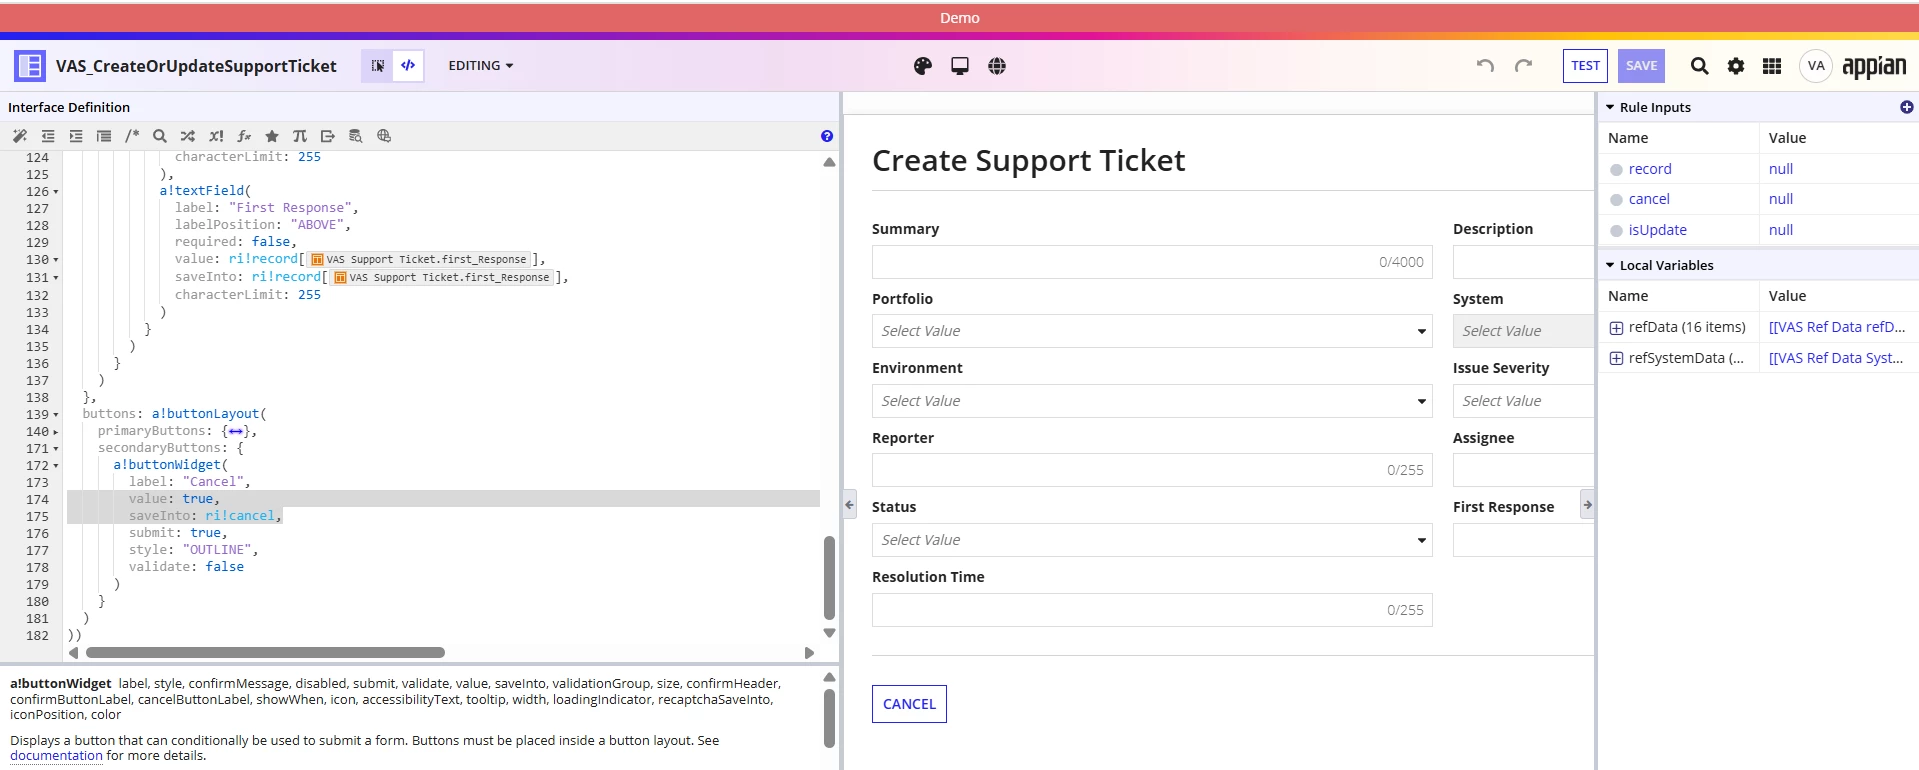Click the interface object icon beside title
This screenshot has height=770, width=1919.
[30, 66]
